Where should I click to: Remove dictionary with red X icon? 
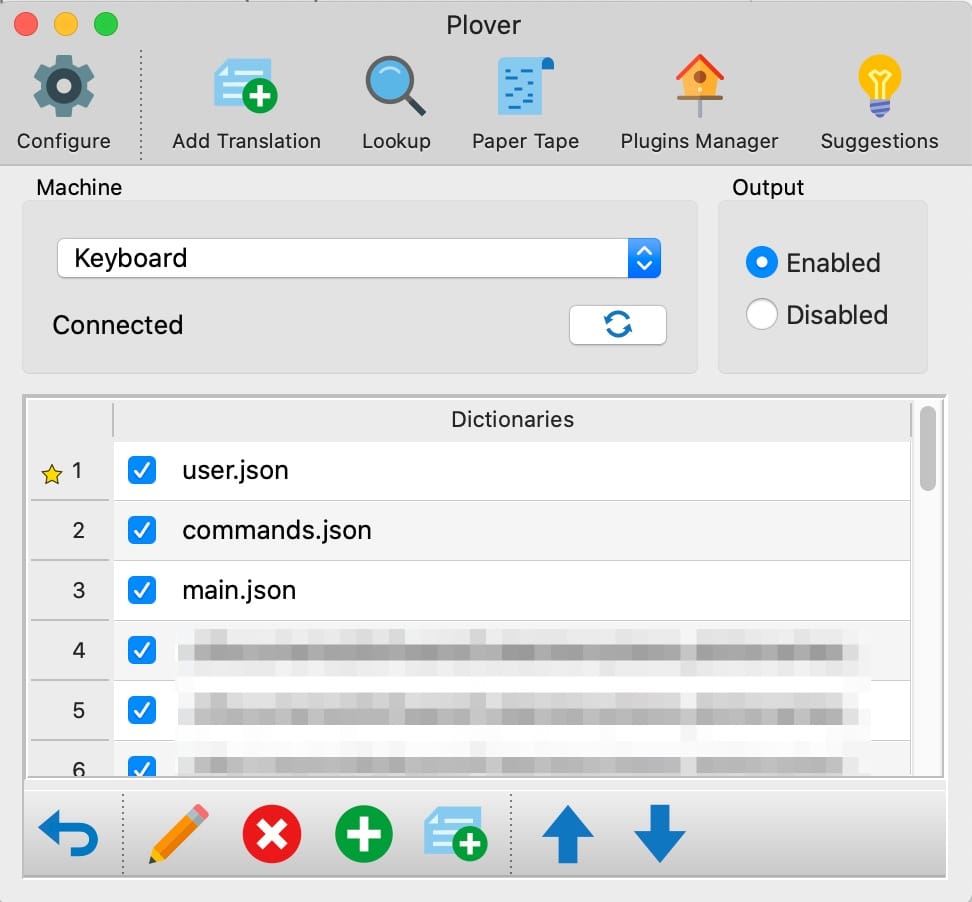point(271,833)
